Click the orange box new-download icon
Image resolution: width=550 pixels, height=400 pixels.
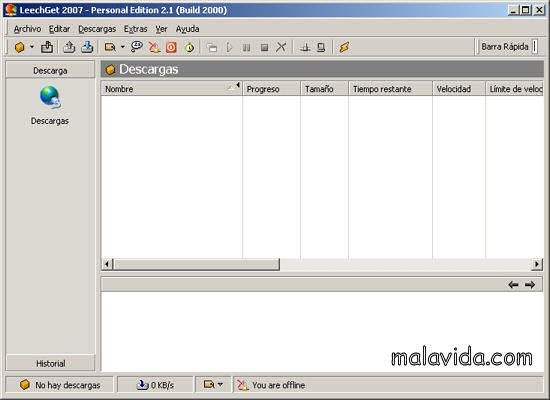point(20,47)
